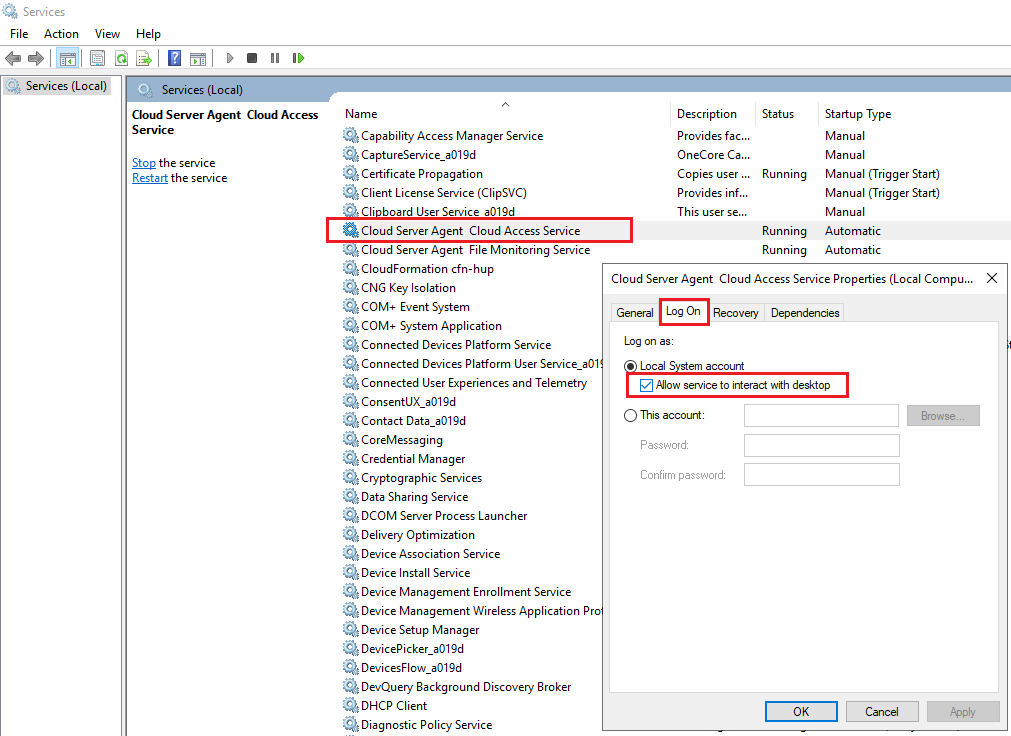This screenshot has width=1011, height=736.
Task: Close the Properties dialog with the X button
Action: 992,278
